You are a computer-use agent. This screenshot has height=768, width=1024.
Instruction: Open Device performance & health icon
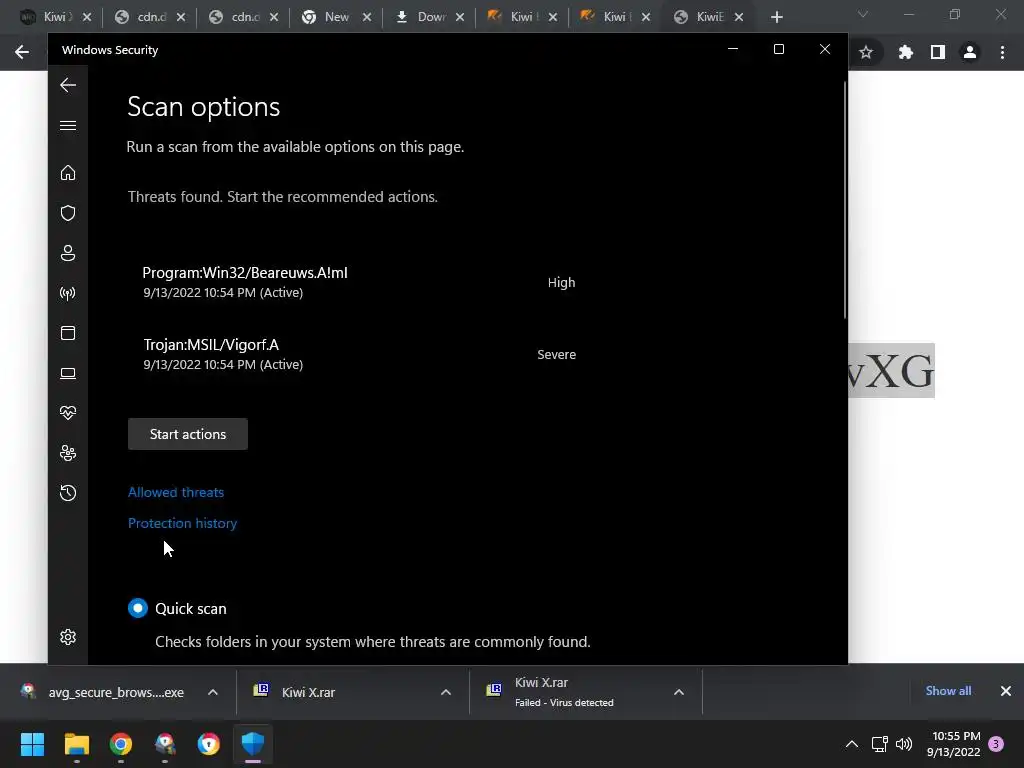pyautogui.click(x=68, y=413)
